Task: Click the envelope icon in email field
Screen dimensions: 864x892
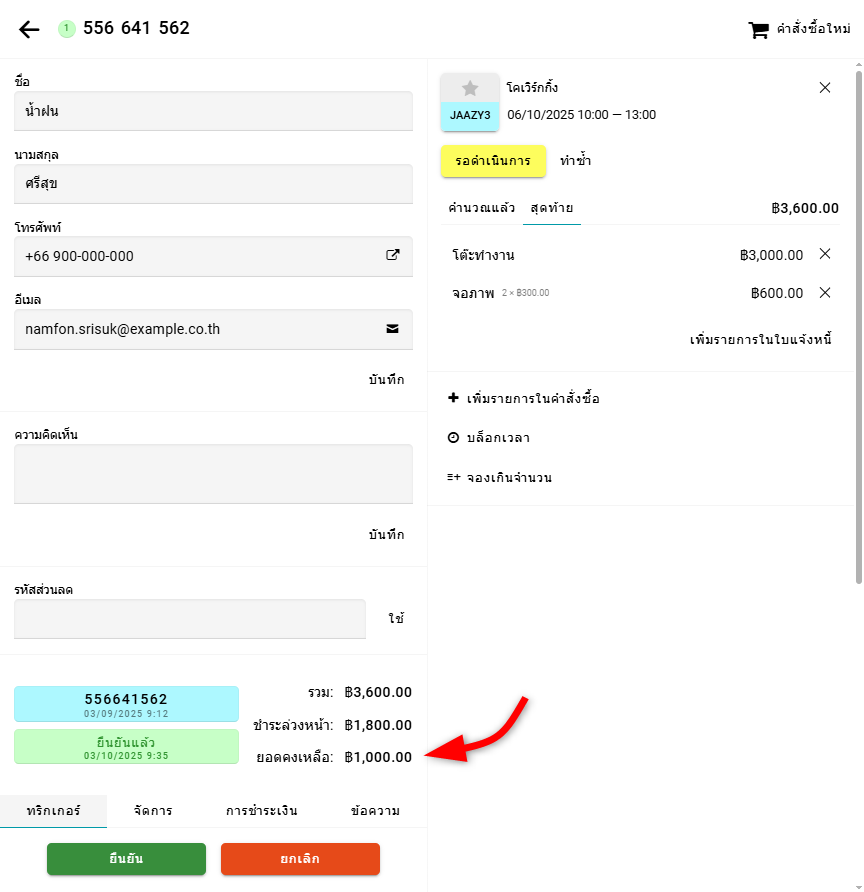Action: pos(393,328)
